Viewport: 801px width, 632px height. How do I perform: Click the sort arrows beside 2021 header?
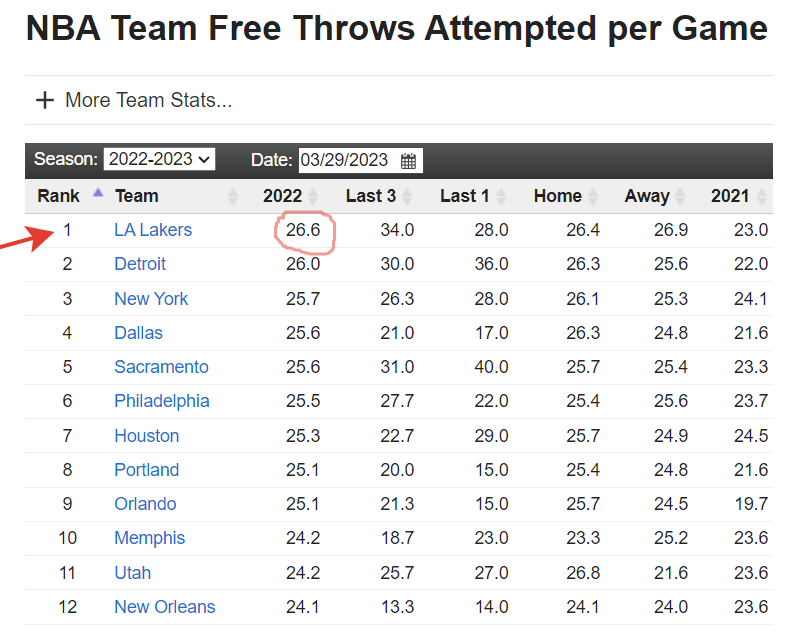click(761, 196)
